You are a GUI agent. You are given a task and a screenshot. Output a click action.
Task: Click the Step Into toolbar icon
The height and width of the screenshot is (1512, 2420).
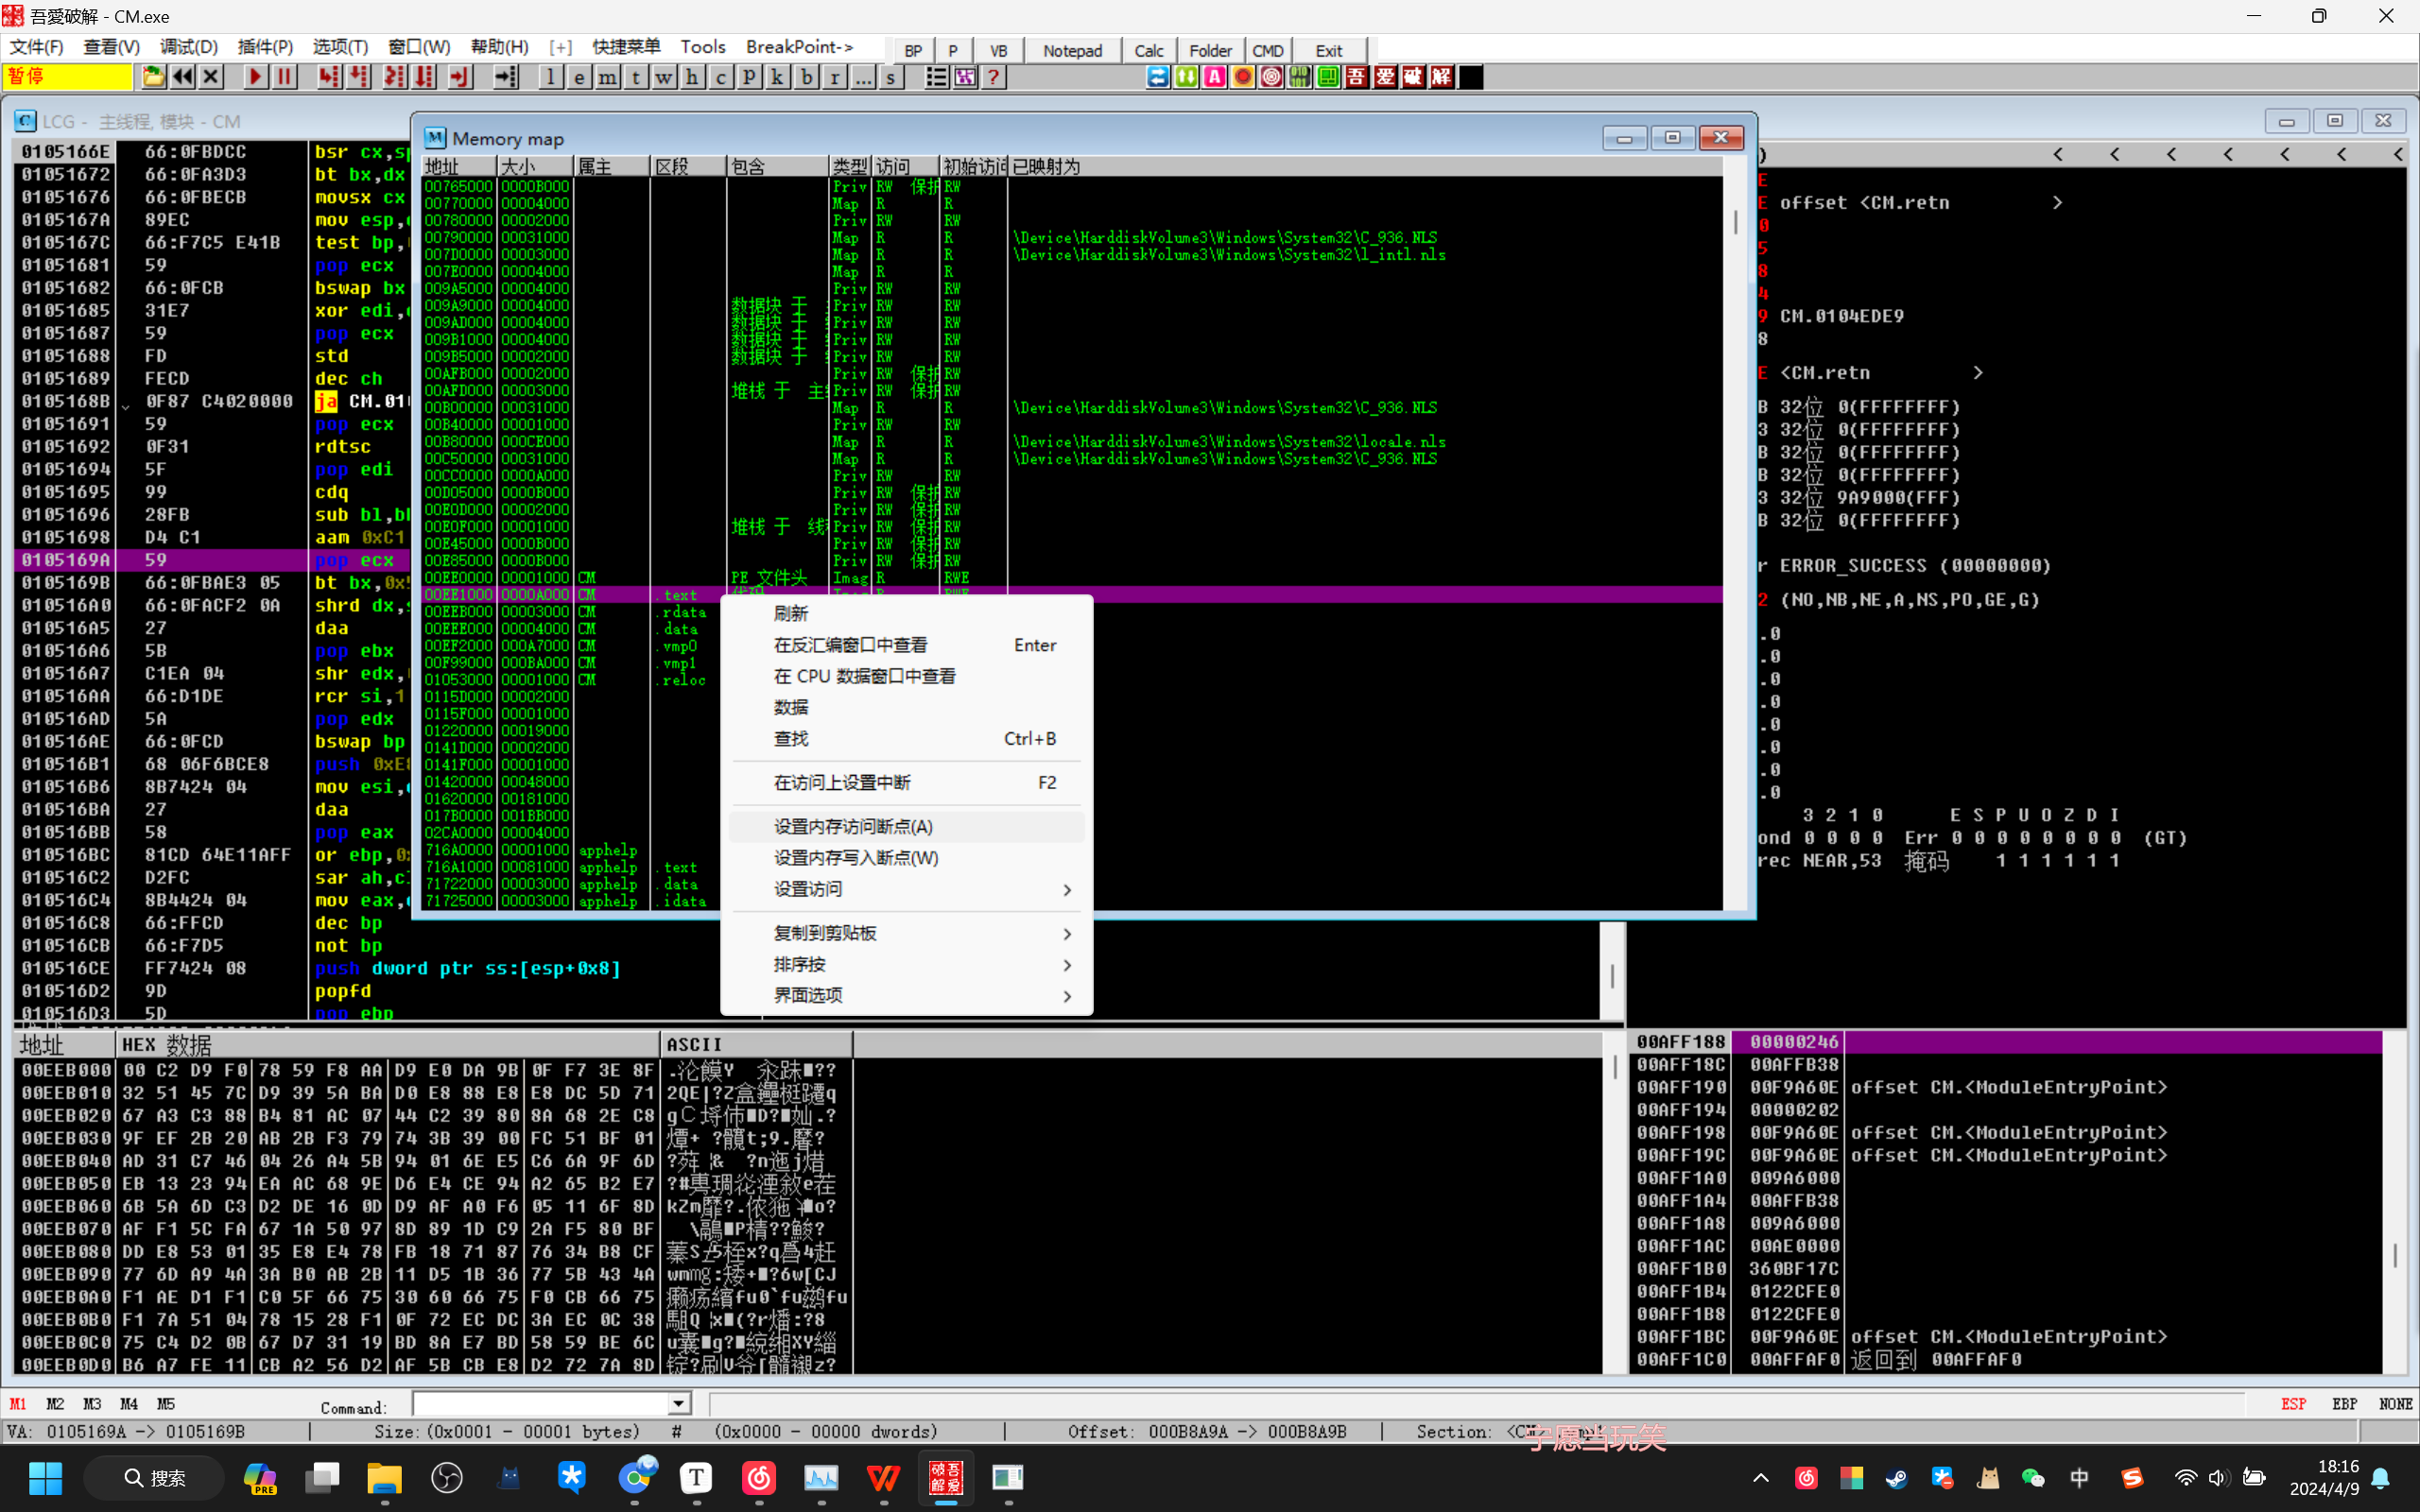click(x=329, y=77)
